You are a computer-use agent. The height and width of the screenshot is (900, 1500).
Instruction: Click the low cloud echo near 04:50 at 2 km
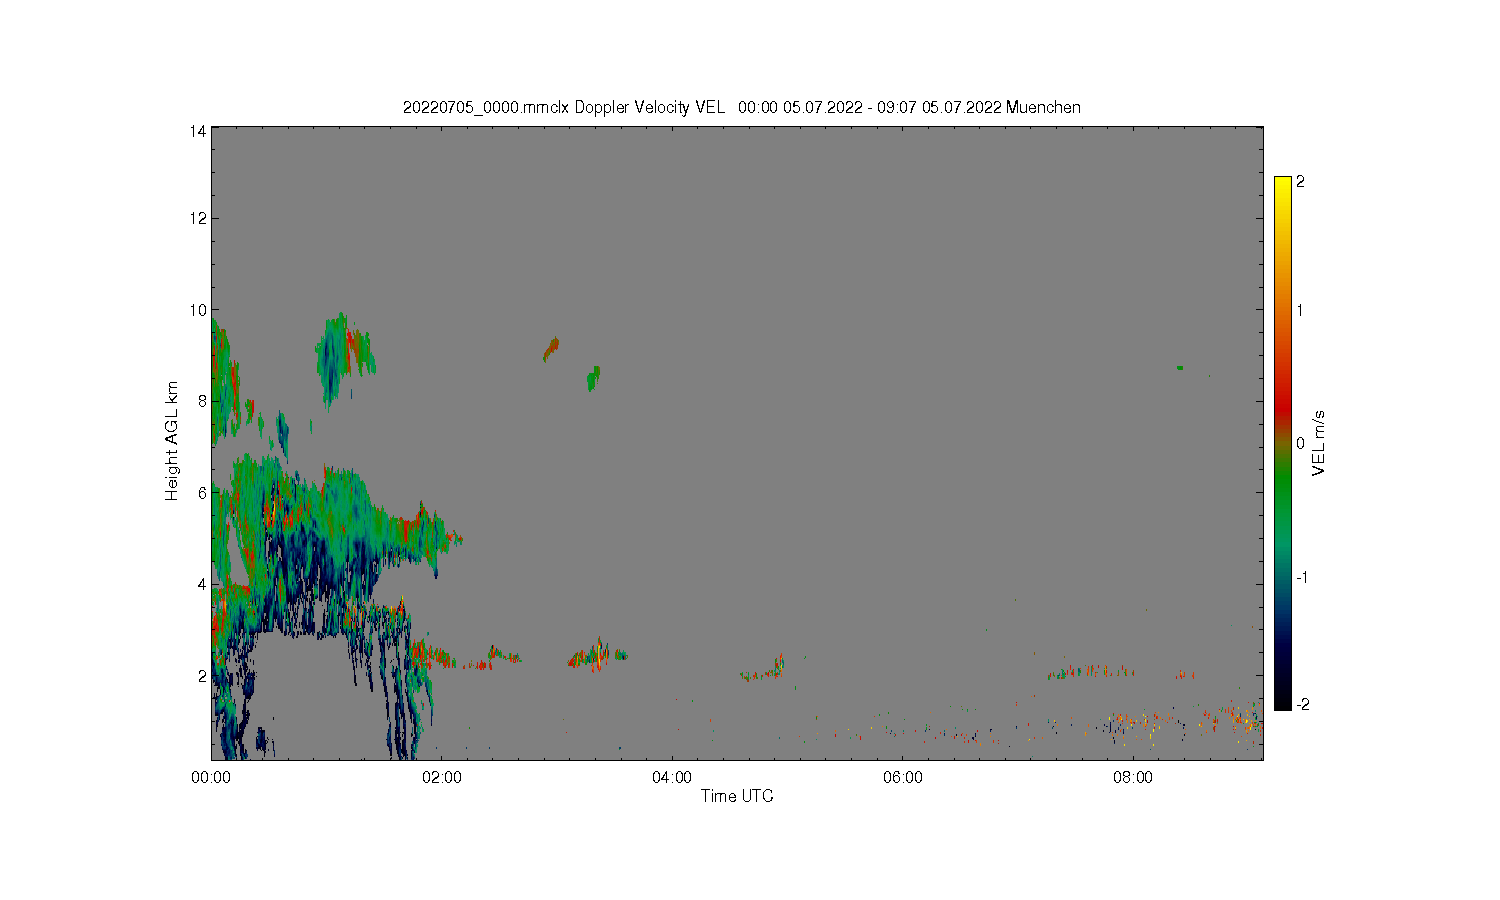[x=763, y=669]
